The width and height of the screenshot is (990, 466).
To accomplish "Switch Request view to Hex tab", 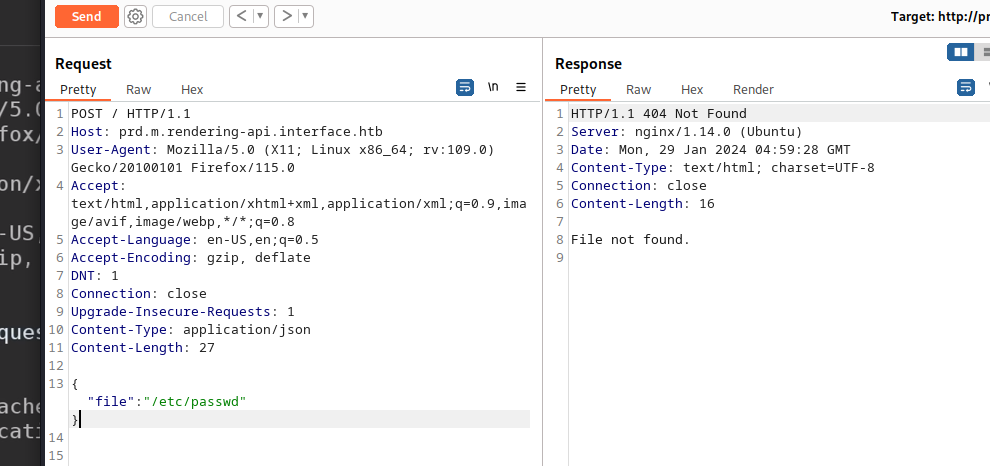I will 192,90.
